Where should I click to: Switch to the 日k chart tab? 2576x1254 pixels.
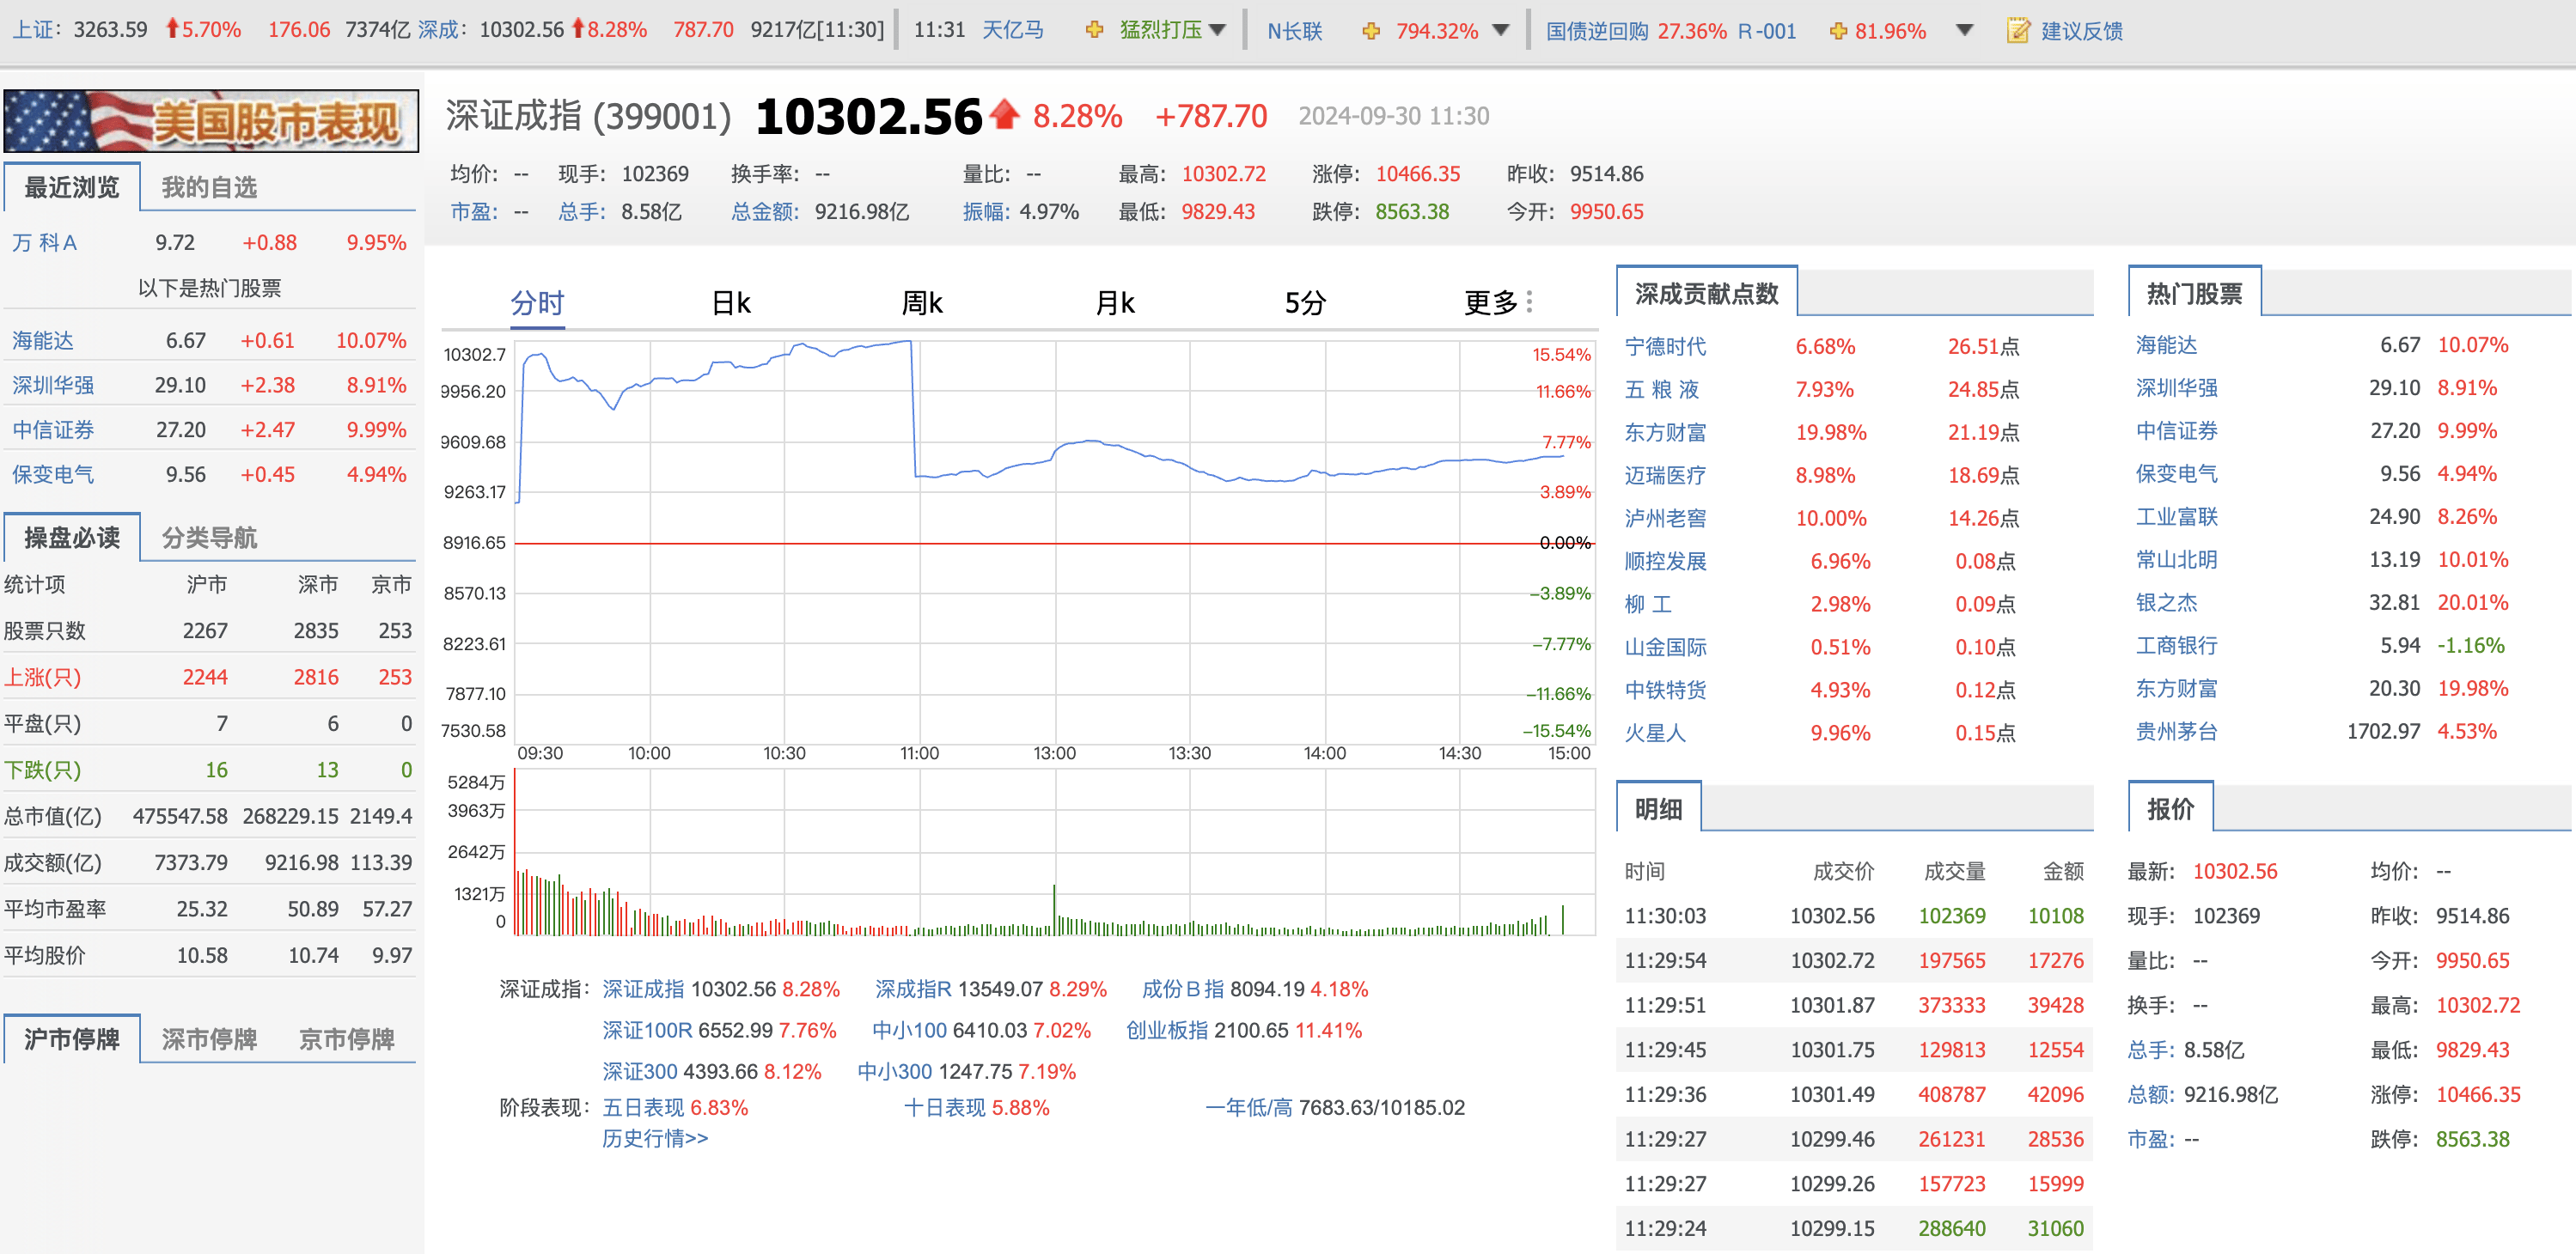pos(731,302)
